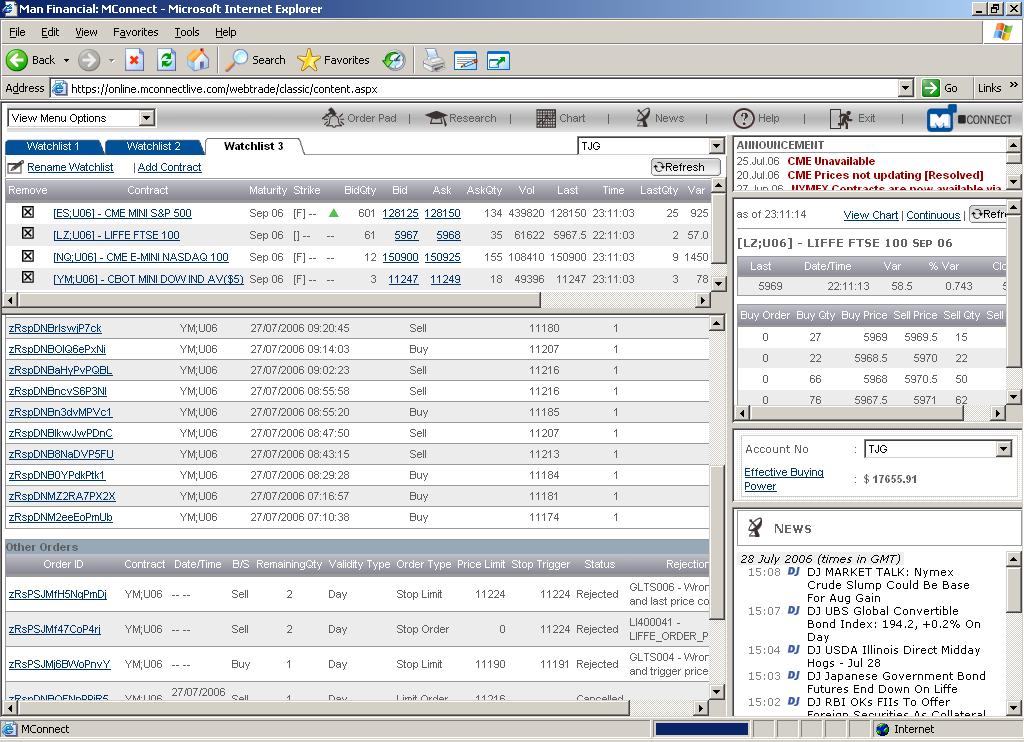Click the Go arrow button
Viewport: 1024px width, 742px height.
tap(940, 88)
